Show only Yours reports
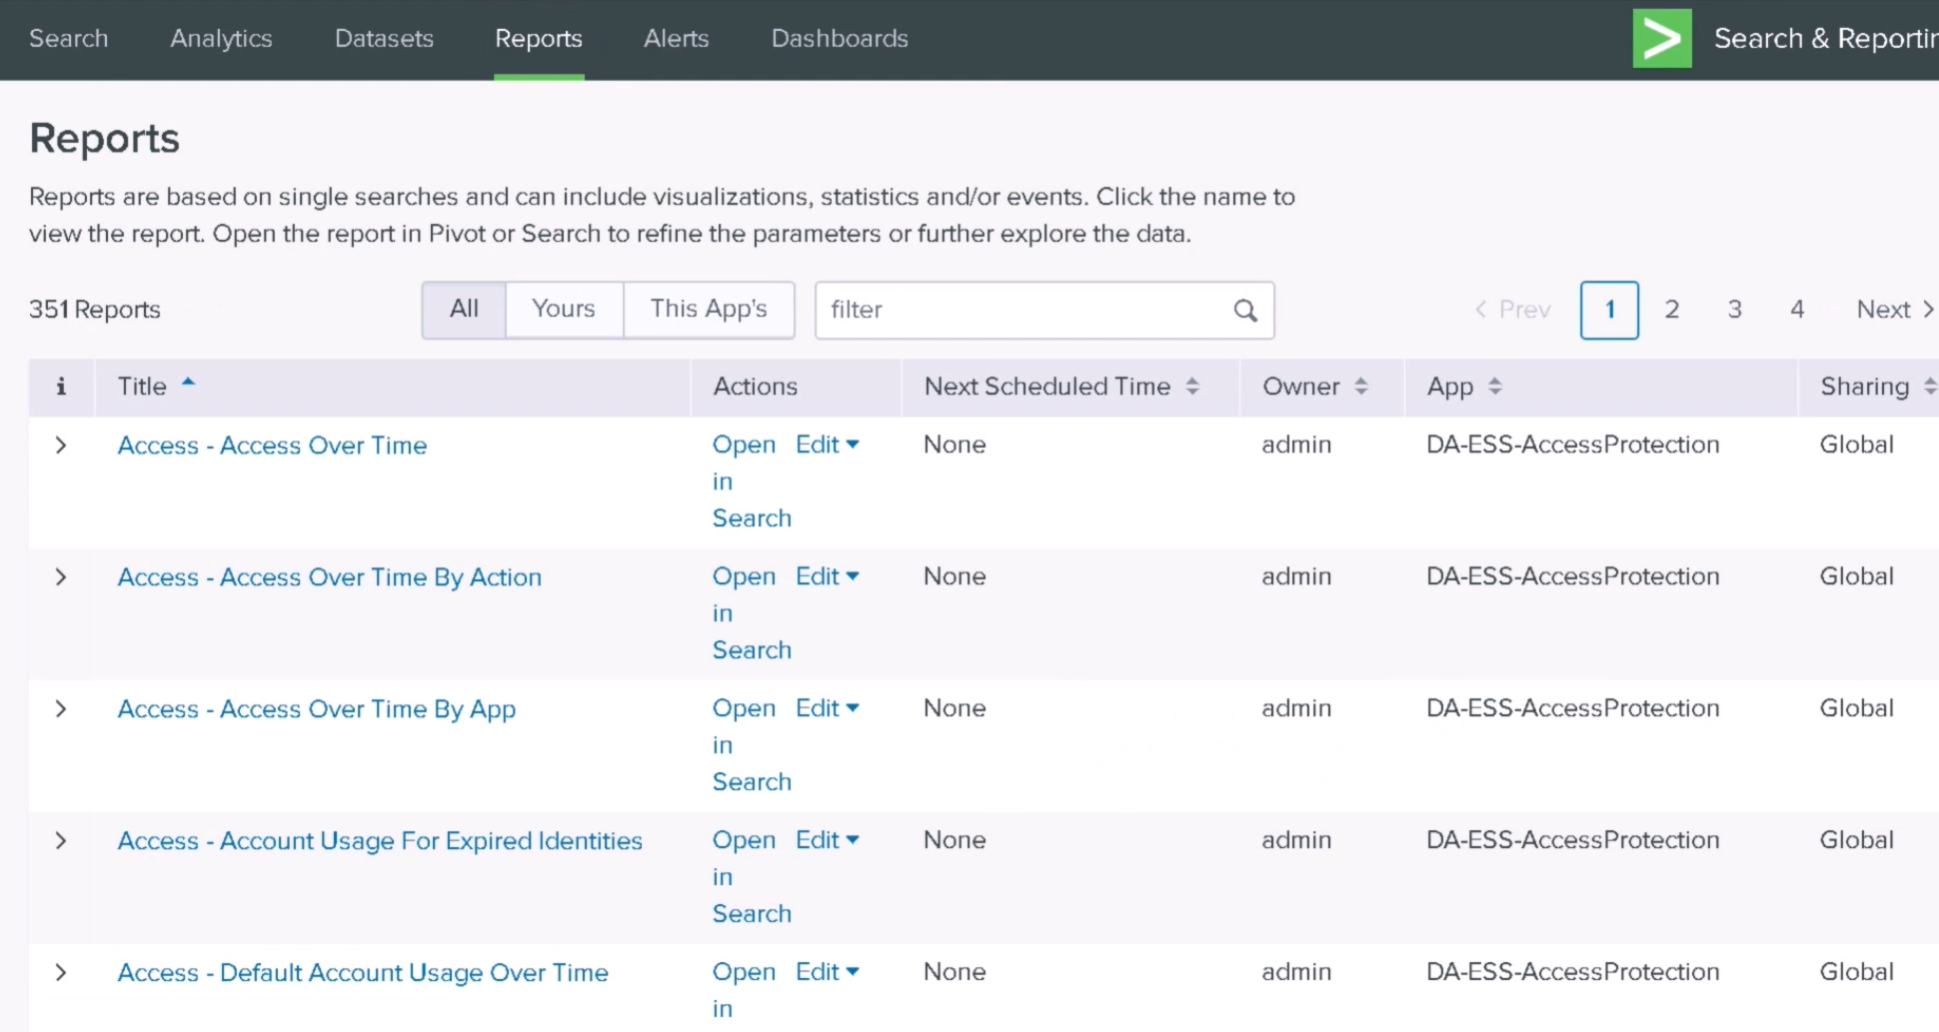Viewport: 1939px width, 1032px height. (x=564, y=310)
